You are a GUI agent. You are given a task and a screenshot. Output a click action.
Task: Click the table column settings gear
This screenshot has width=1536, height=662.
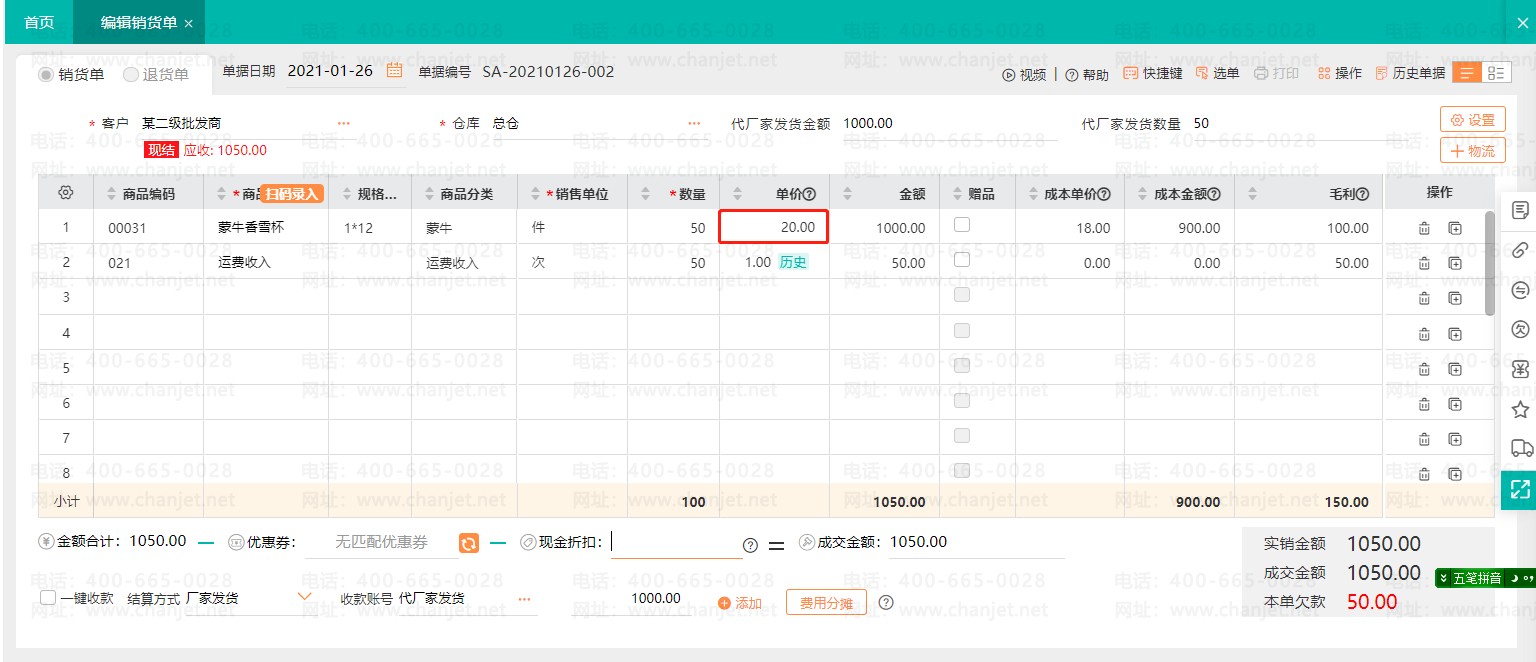click(x=66, y=193)
